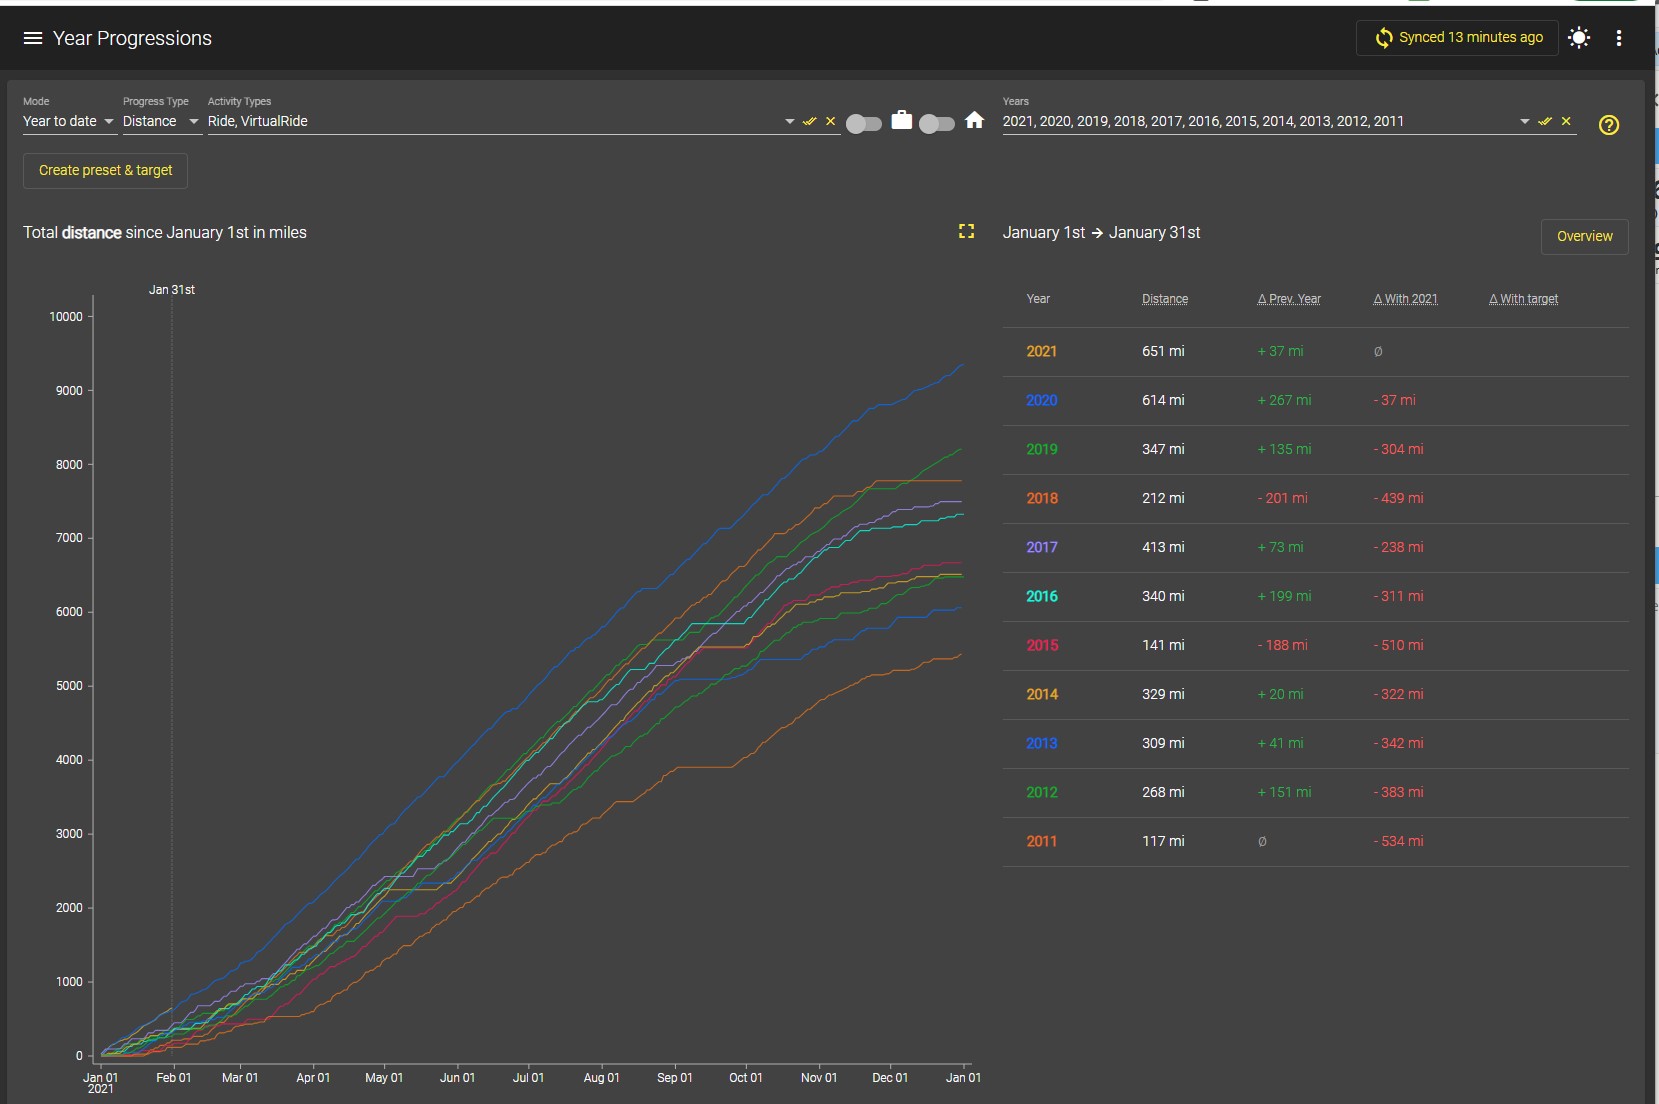Expand the chart with the fullscreen icon
Image resolution: width=1659 pixels, height=1104 pixels.
point(966,231)
